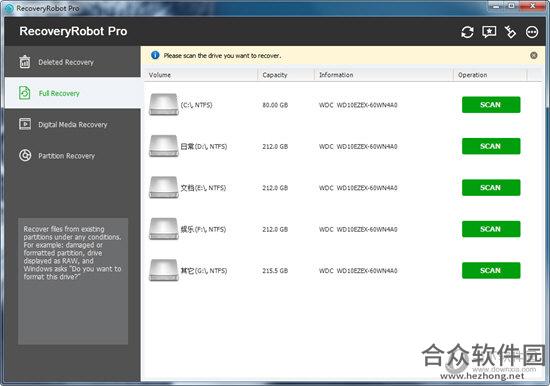Click the Information column header
This screenshot has width=550, height=386.
coord(384,75)
